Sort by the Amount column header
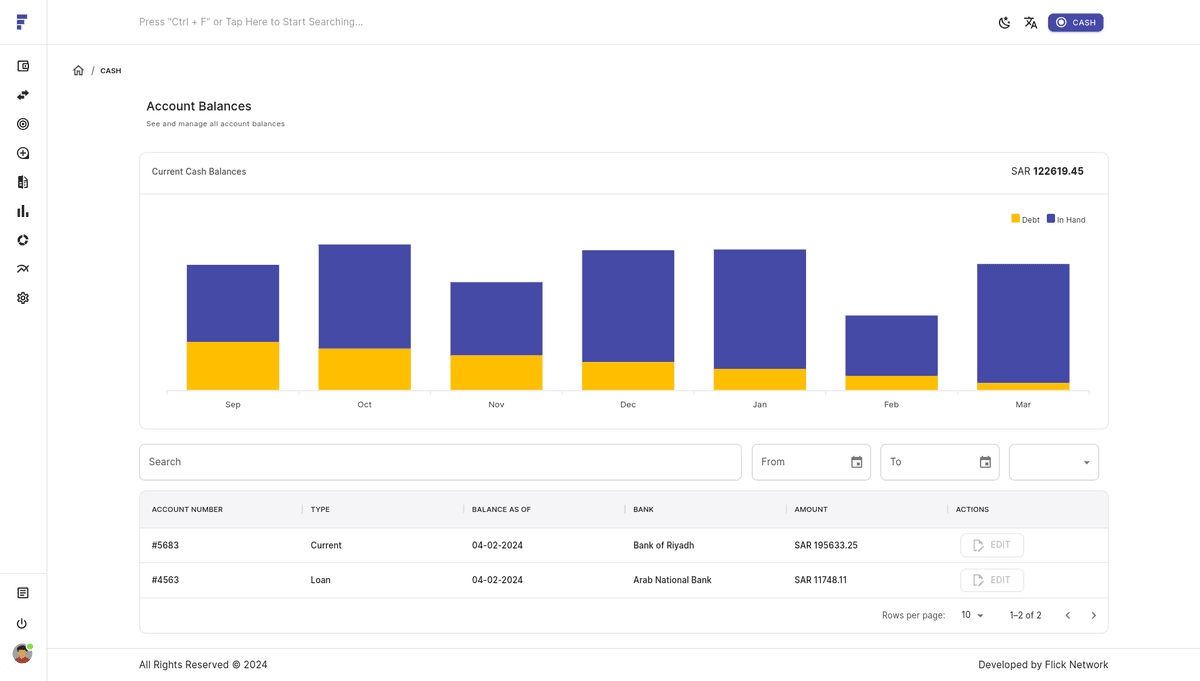1200x681 pixels. pyautogui.click(x=811, y=509)
